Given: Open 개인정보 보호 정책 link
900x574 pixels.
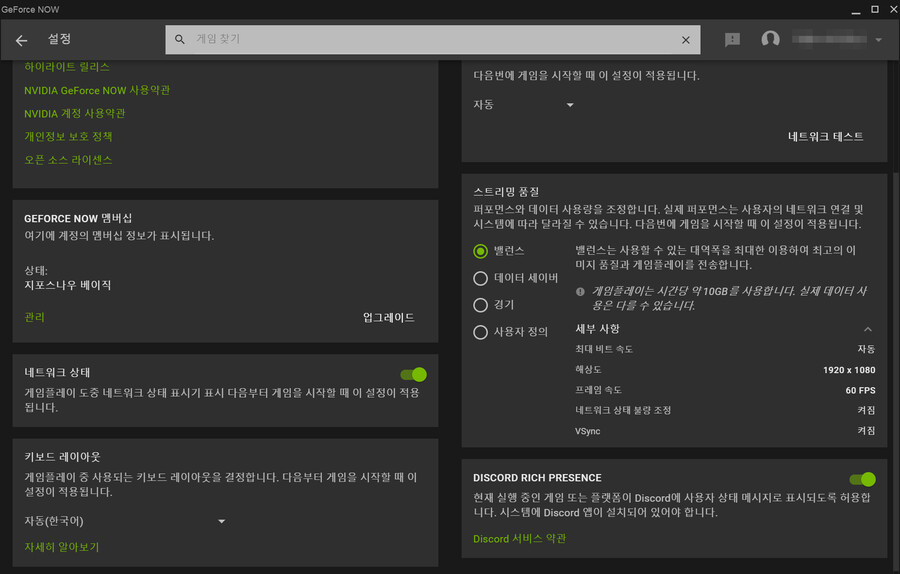Looking at the screenshot, I should click(x=68, y=137).
